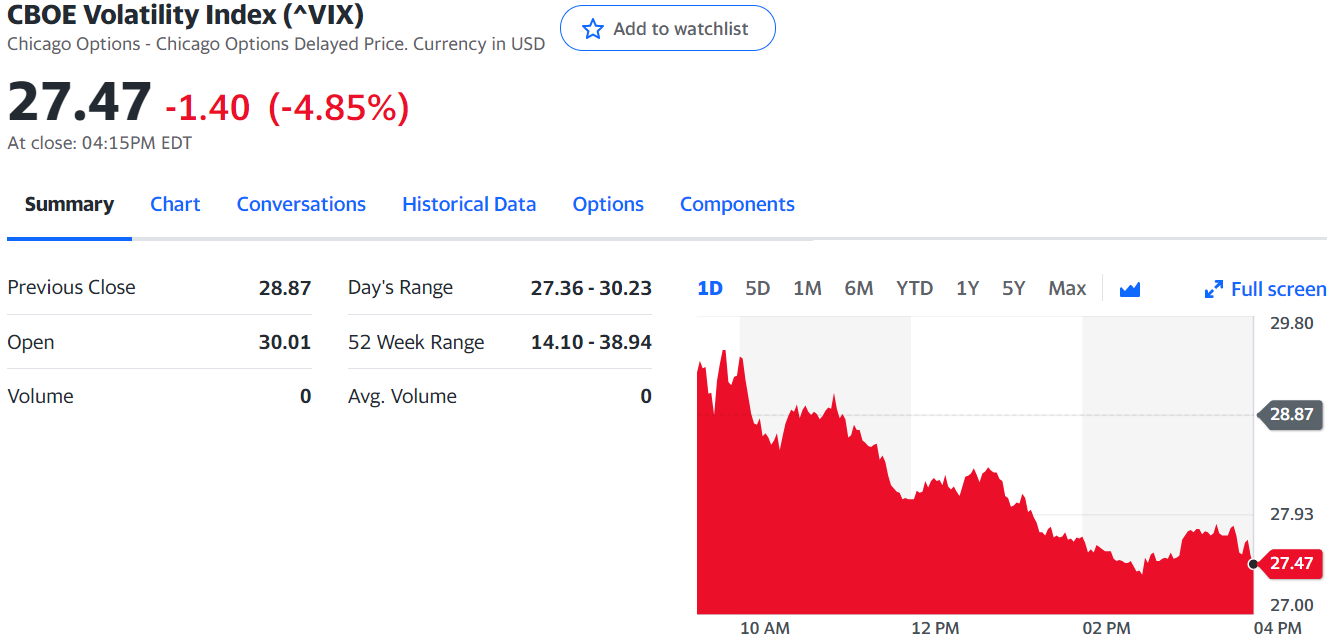Open the Summary tab
This screenshot has width=1327, height=643.
(69, 204)
